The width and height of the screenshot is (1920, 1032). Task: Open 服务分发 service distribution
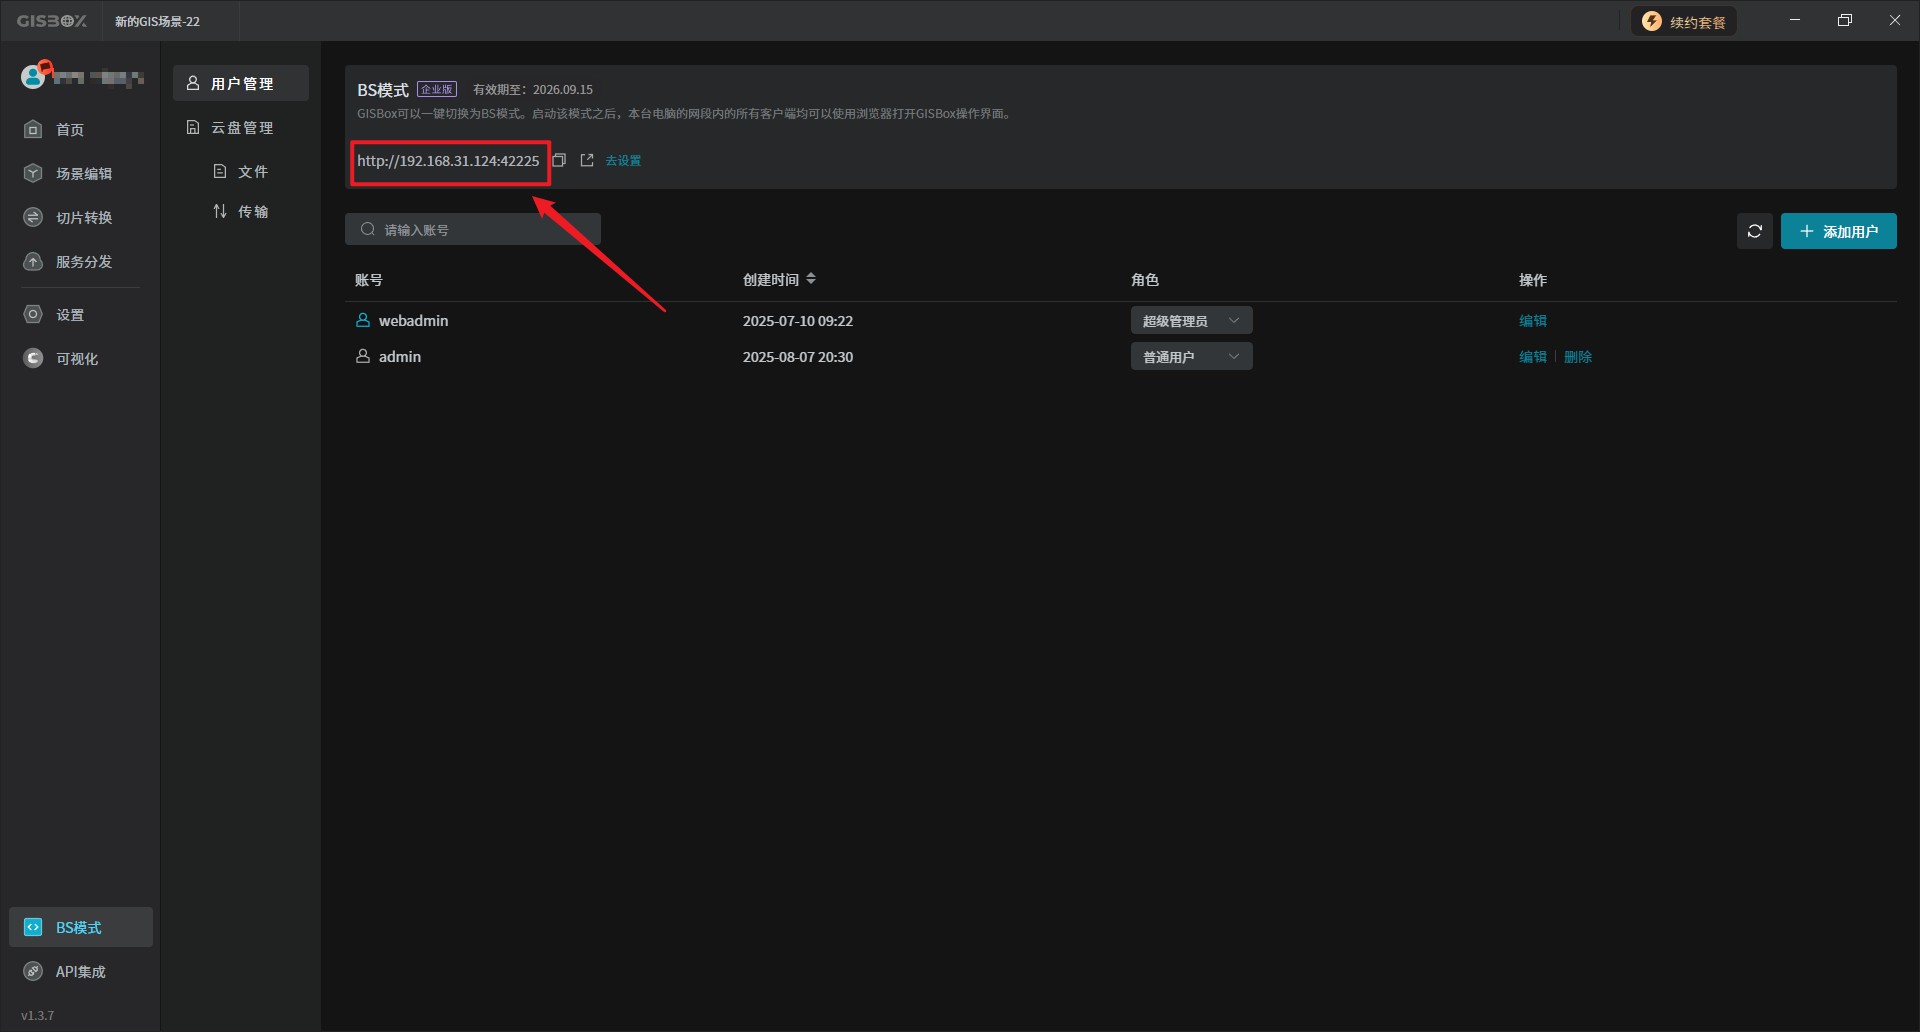click(83, 262)
